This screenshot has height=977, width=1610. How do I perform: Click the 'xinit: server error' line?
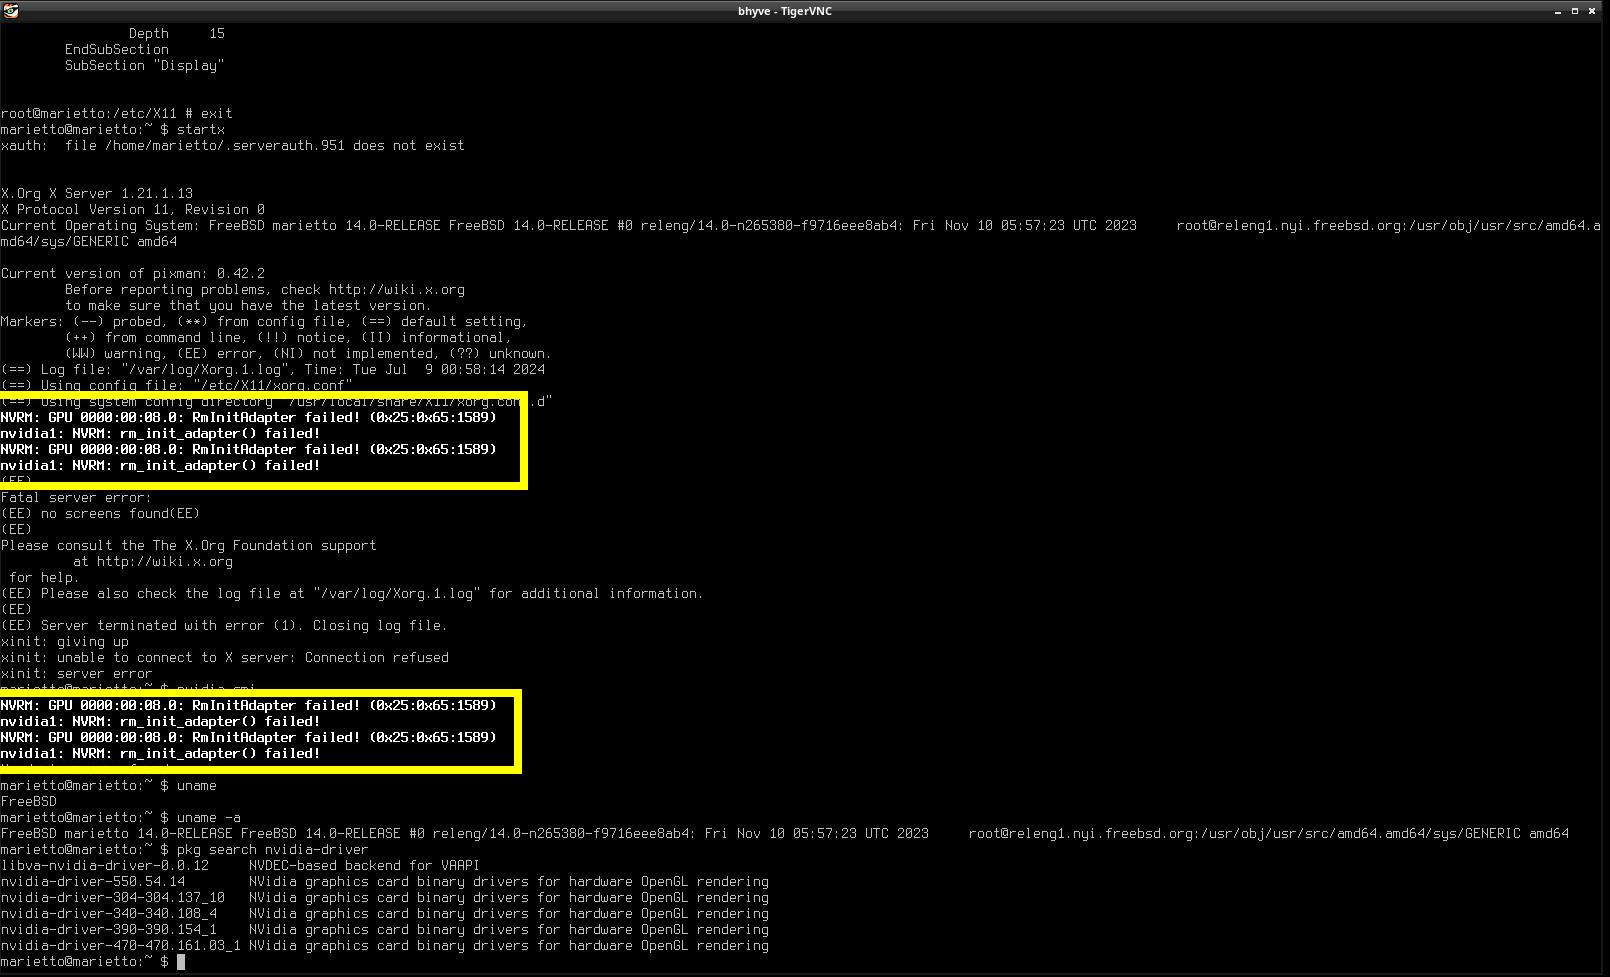click(77, 674)
